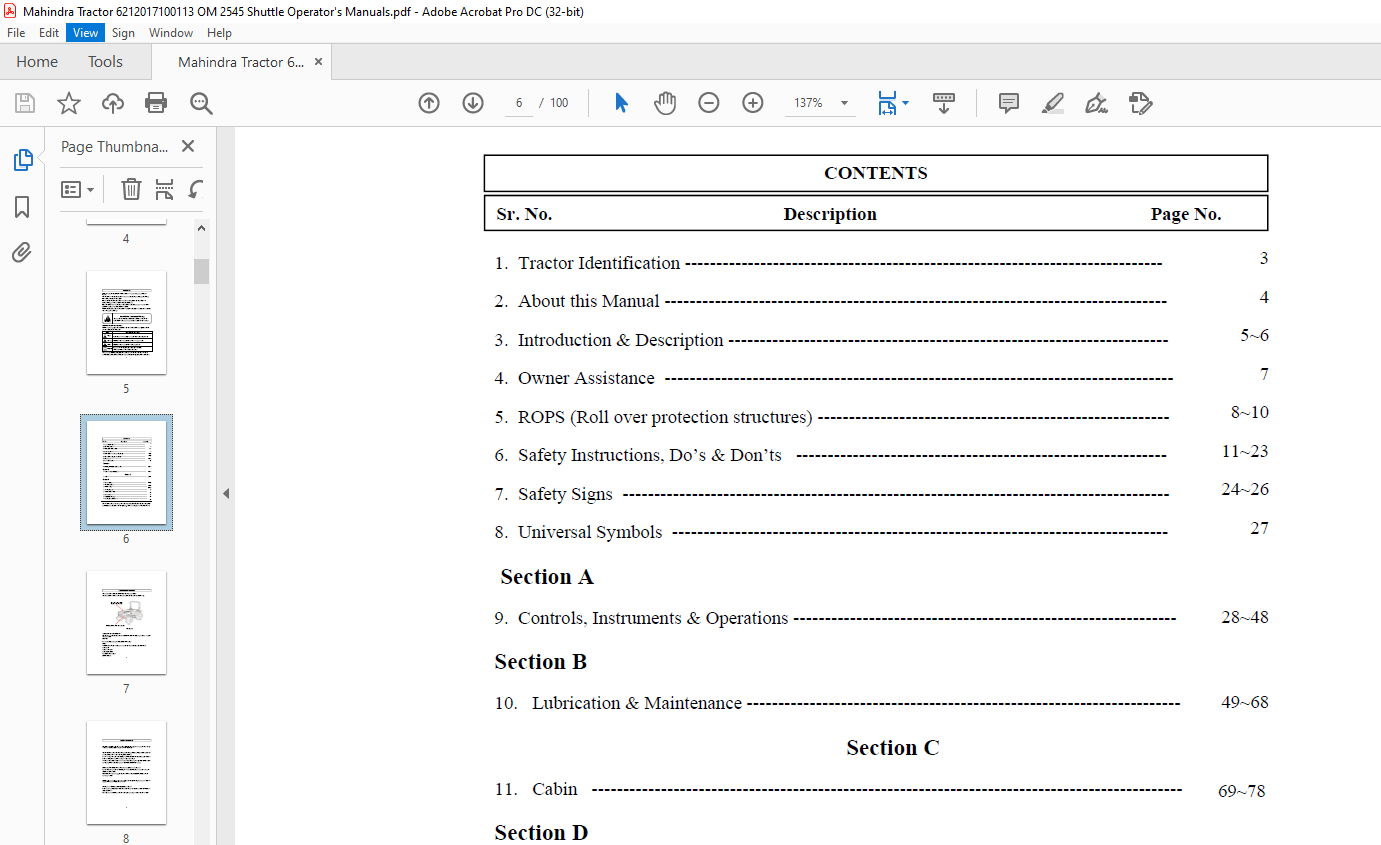Open the File menu
The height and width of the screenshot is (845, 1381).
[16, 33]
